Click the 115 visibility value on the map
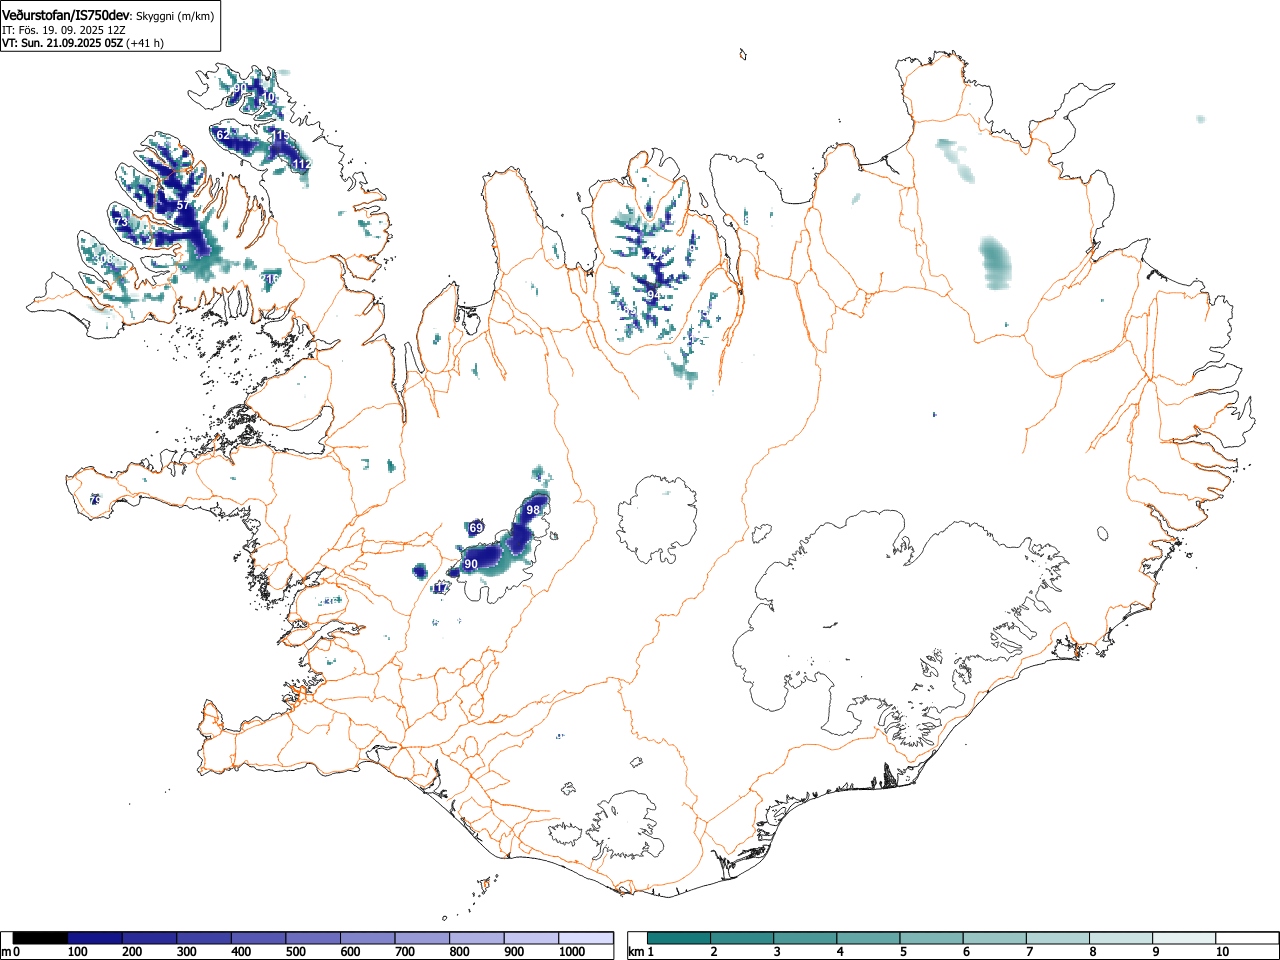The width and height of the screenshot is (1280, 960). [281, 136]
